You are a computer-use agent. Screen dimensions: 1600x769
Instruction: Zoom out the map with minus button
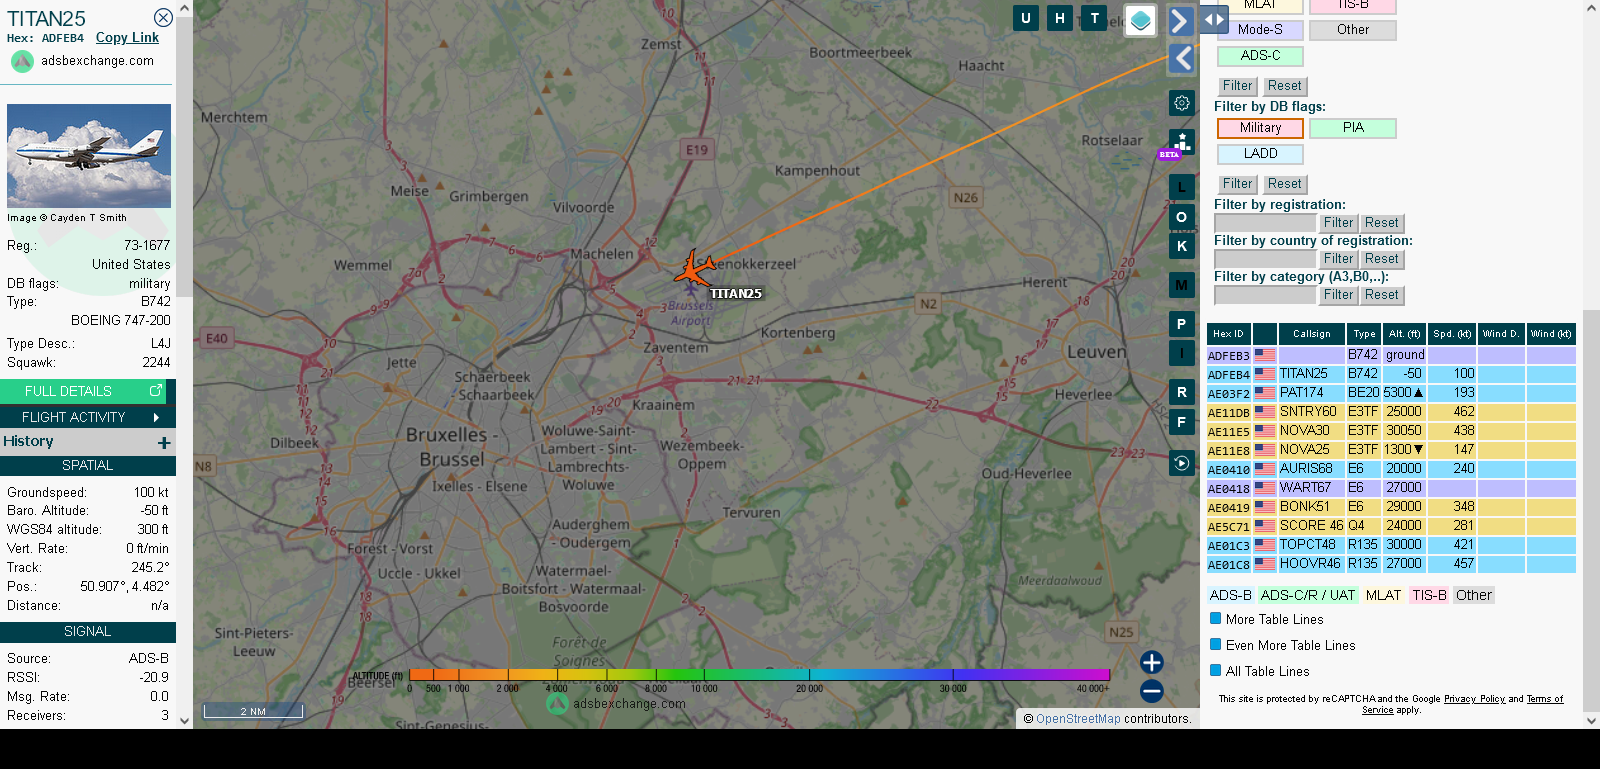(x=1152, y=691)
